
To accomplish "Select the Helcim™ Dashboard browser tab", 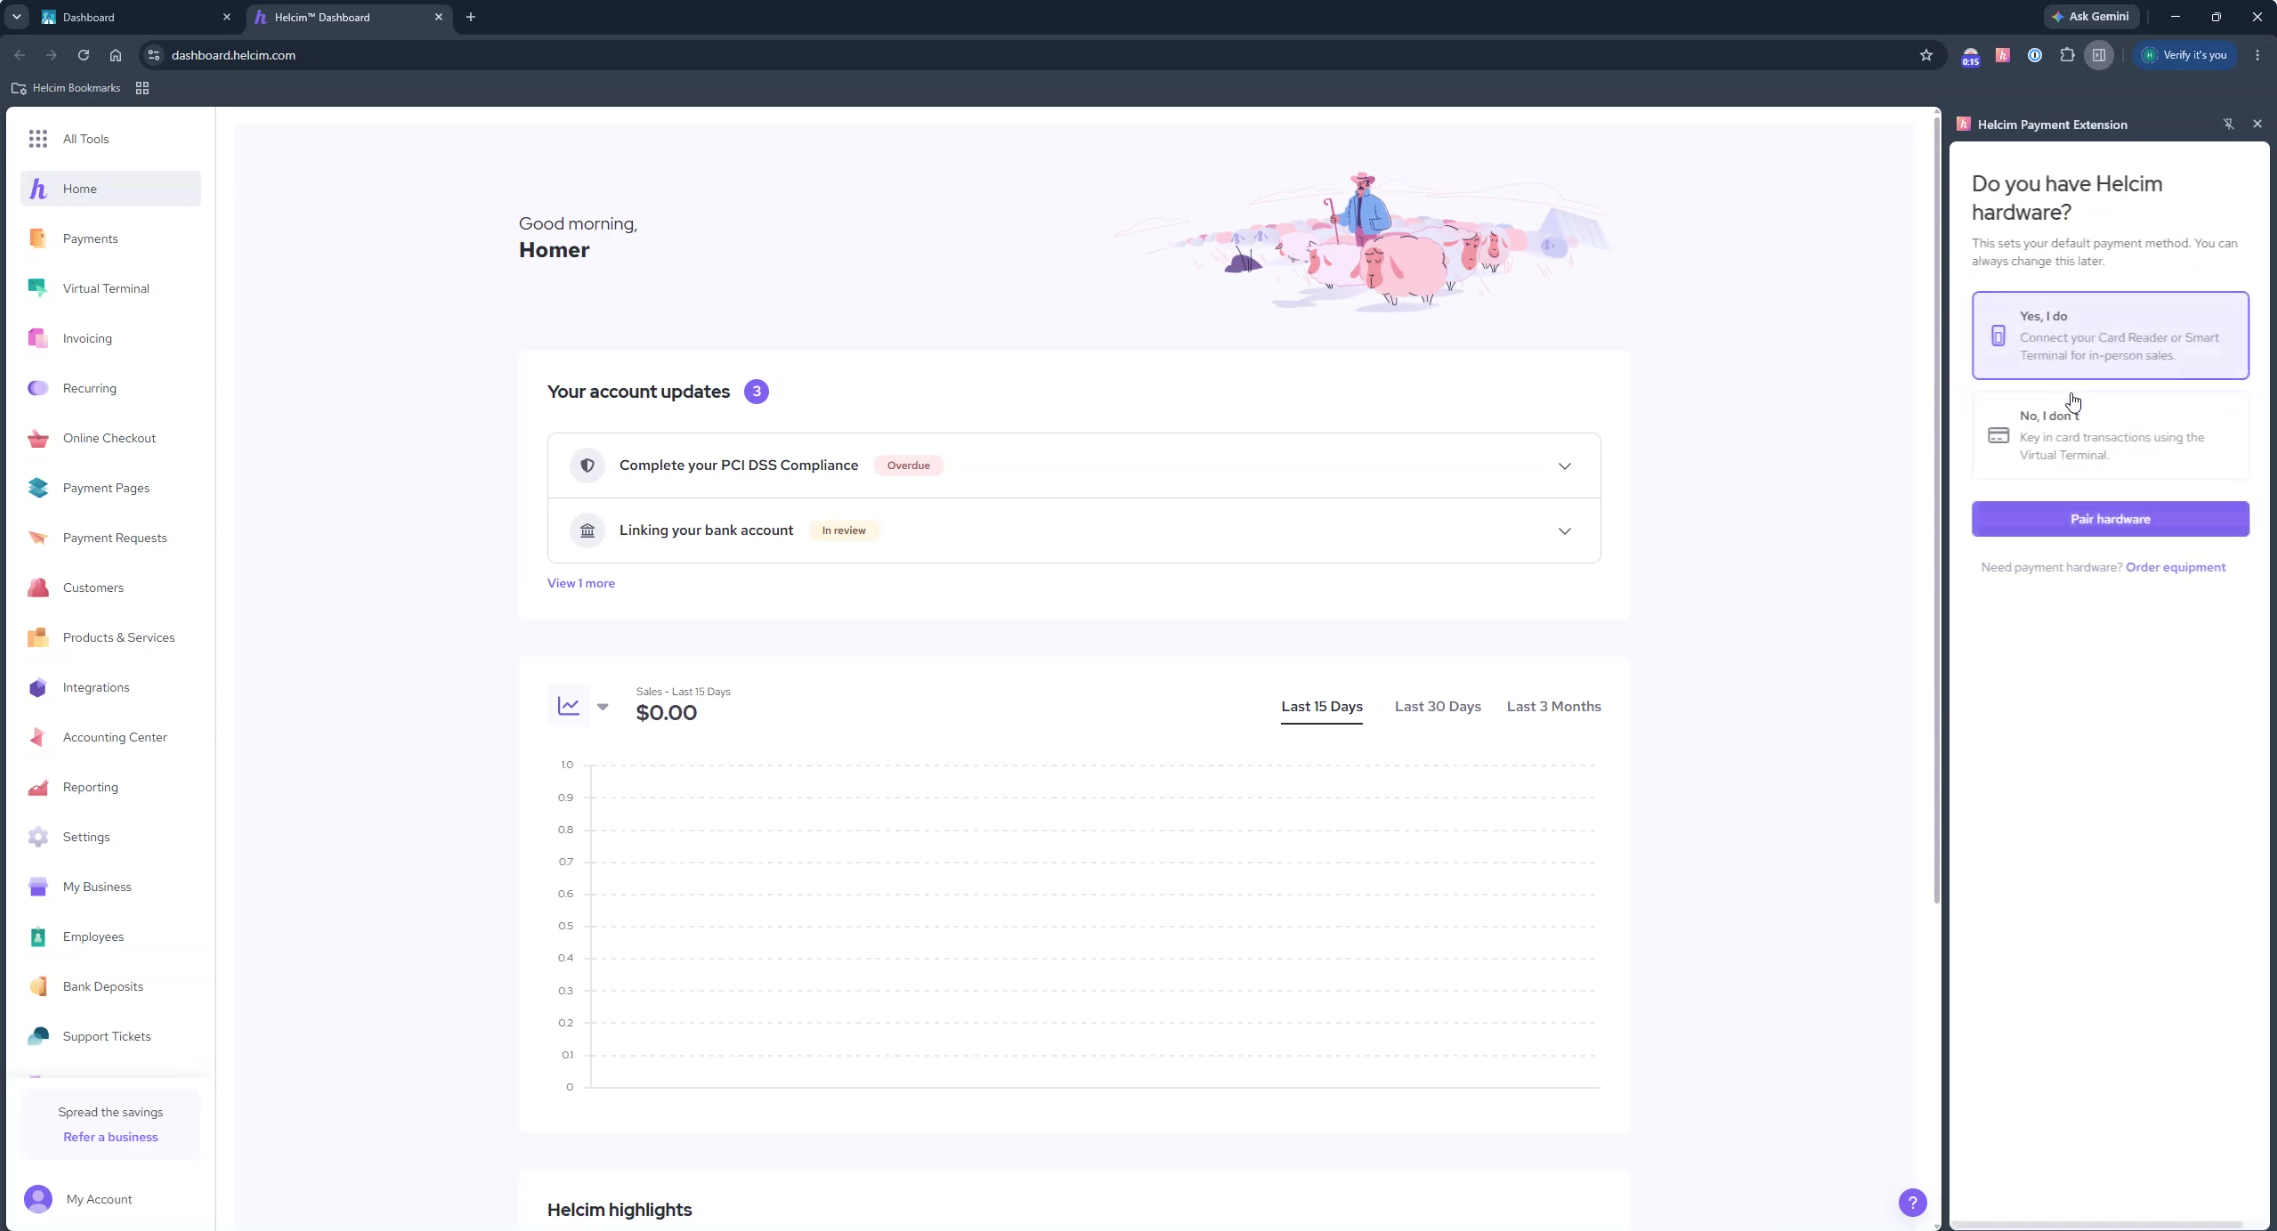I will click(347, 17).
